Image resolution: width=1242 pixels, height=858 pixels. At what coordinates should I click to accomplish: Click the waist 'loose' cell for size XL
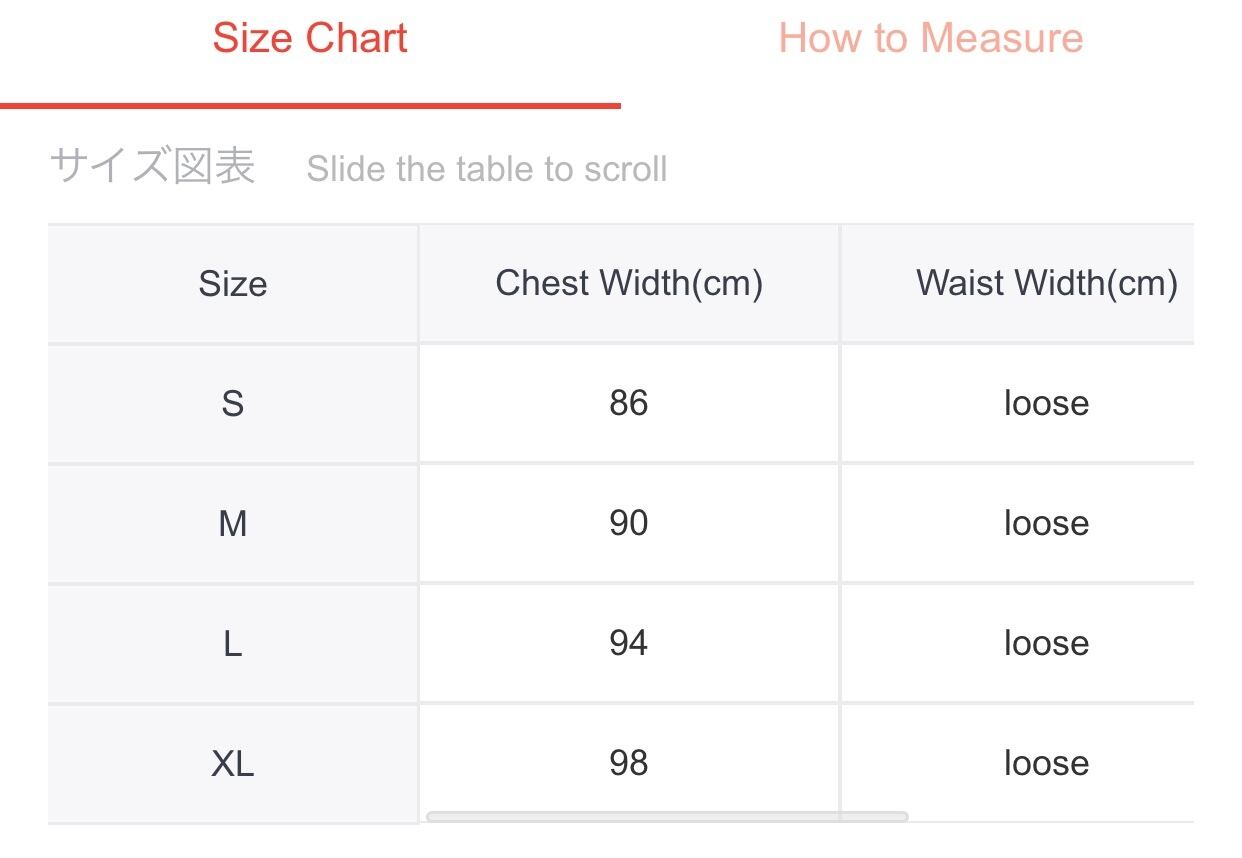click(1046, 764)
